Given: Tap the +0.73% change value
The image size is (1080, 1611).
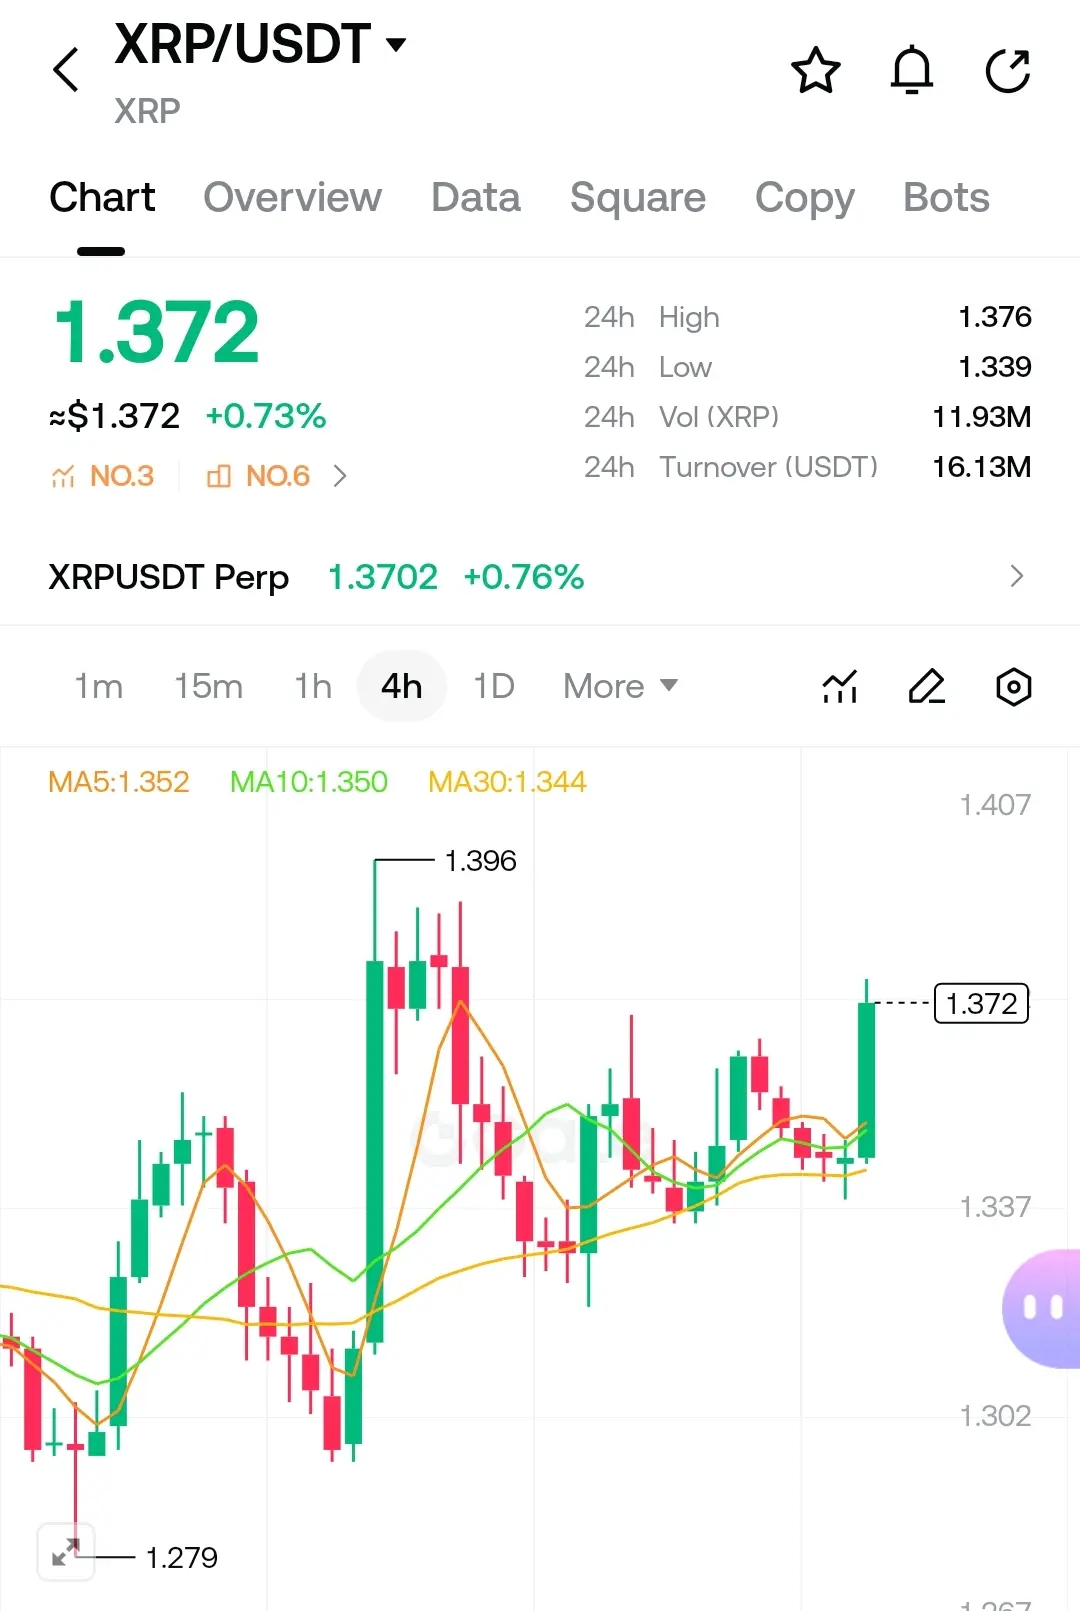Looking at the screenshot, I should [x=266, y=416].
